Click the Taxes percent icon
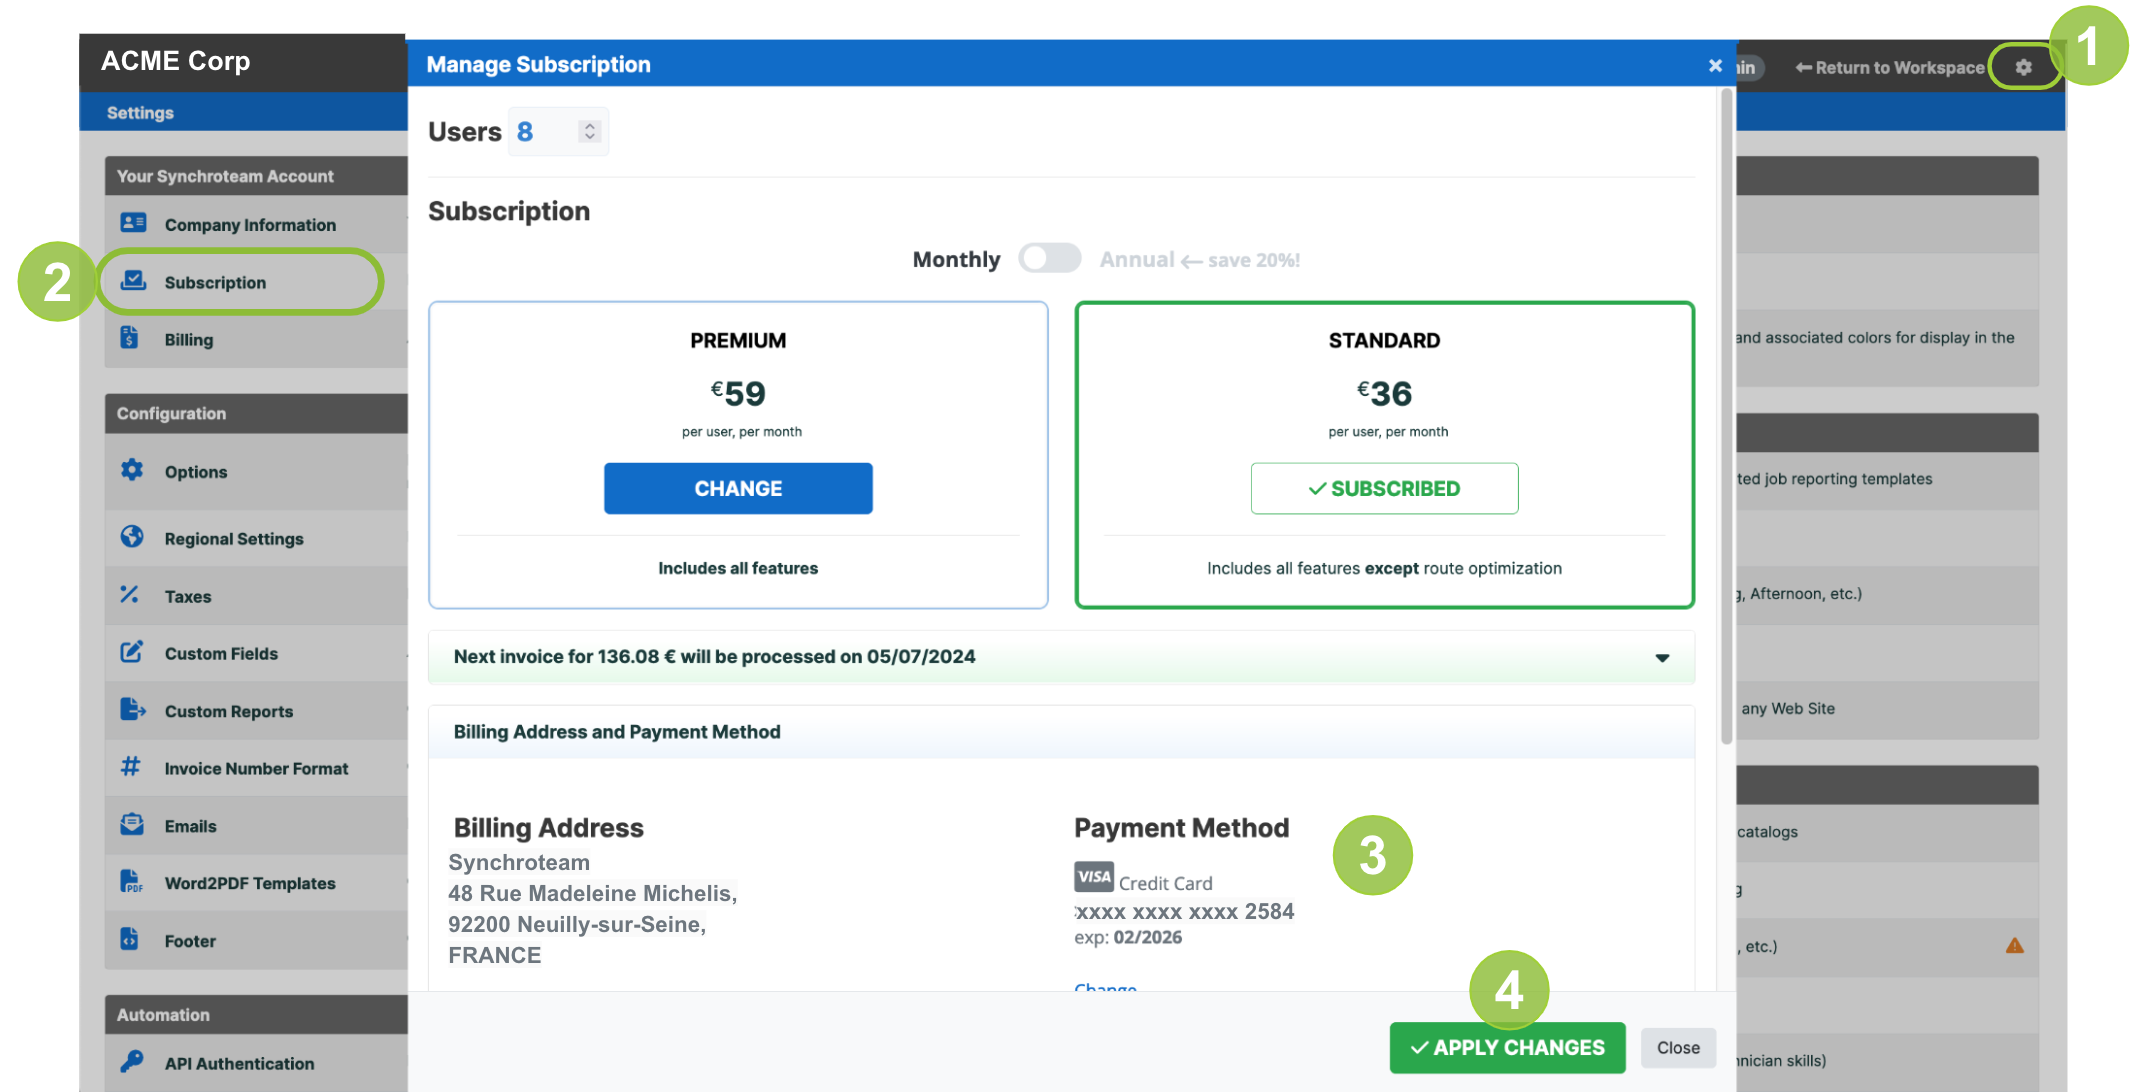 (x=130, y=595)
